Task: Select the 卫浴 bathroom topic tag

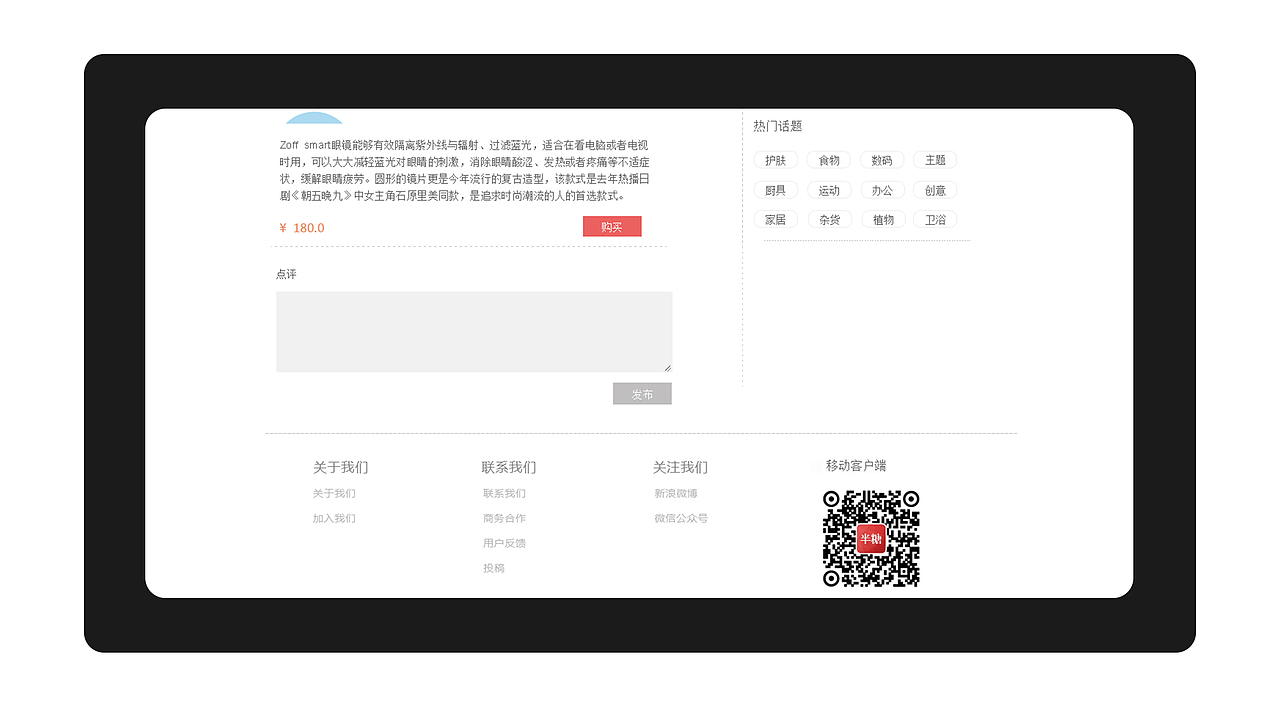Action: [935, 219]
